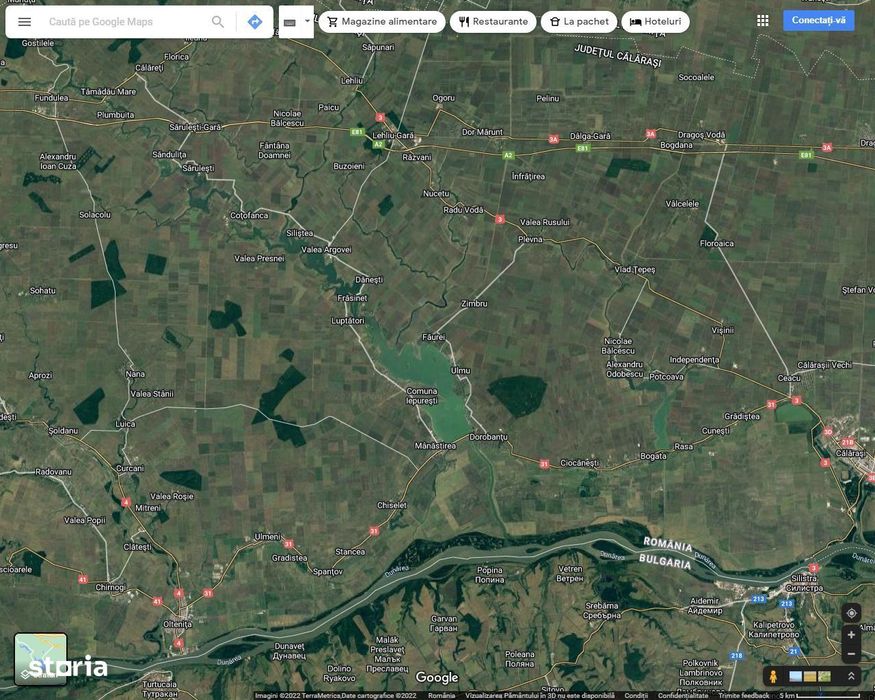Image resolution: width=875 pixels, height=700 pixels.
Task: Open the third imagery thumbnail in strip
Action: pos(824,677)
